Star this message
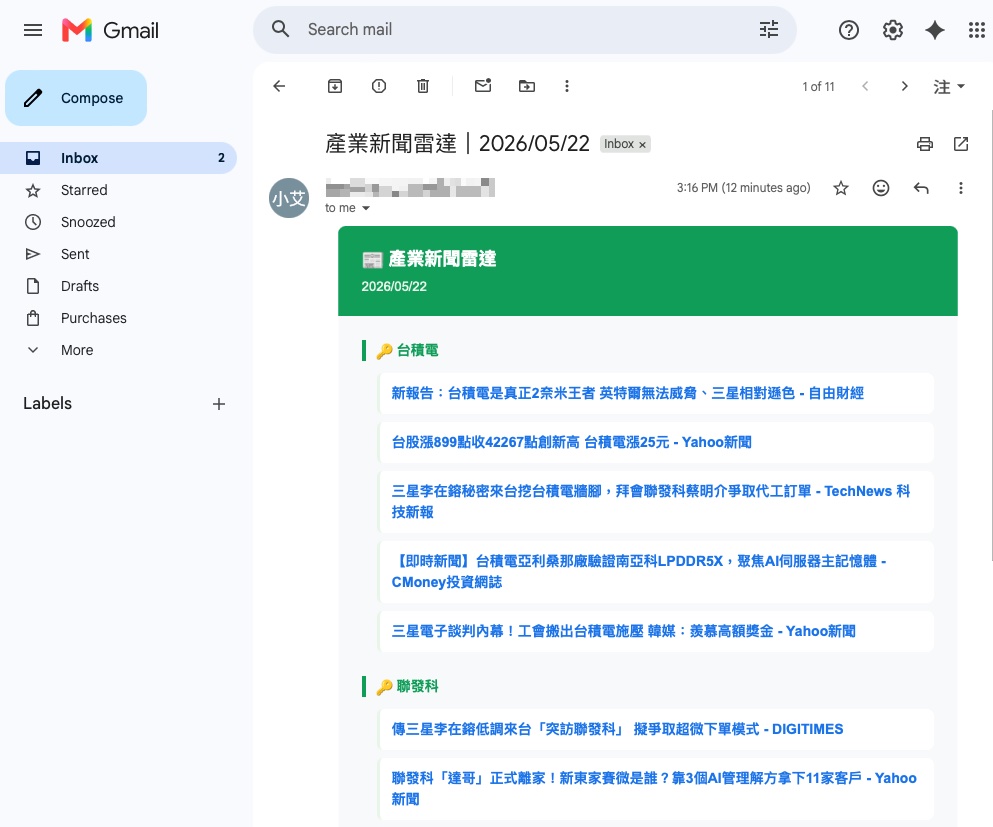This screenshot has width=993, height=827. coord(840,188)
